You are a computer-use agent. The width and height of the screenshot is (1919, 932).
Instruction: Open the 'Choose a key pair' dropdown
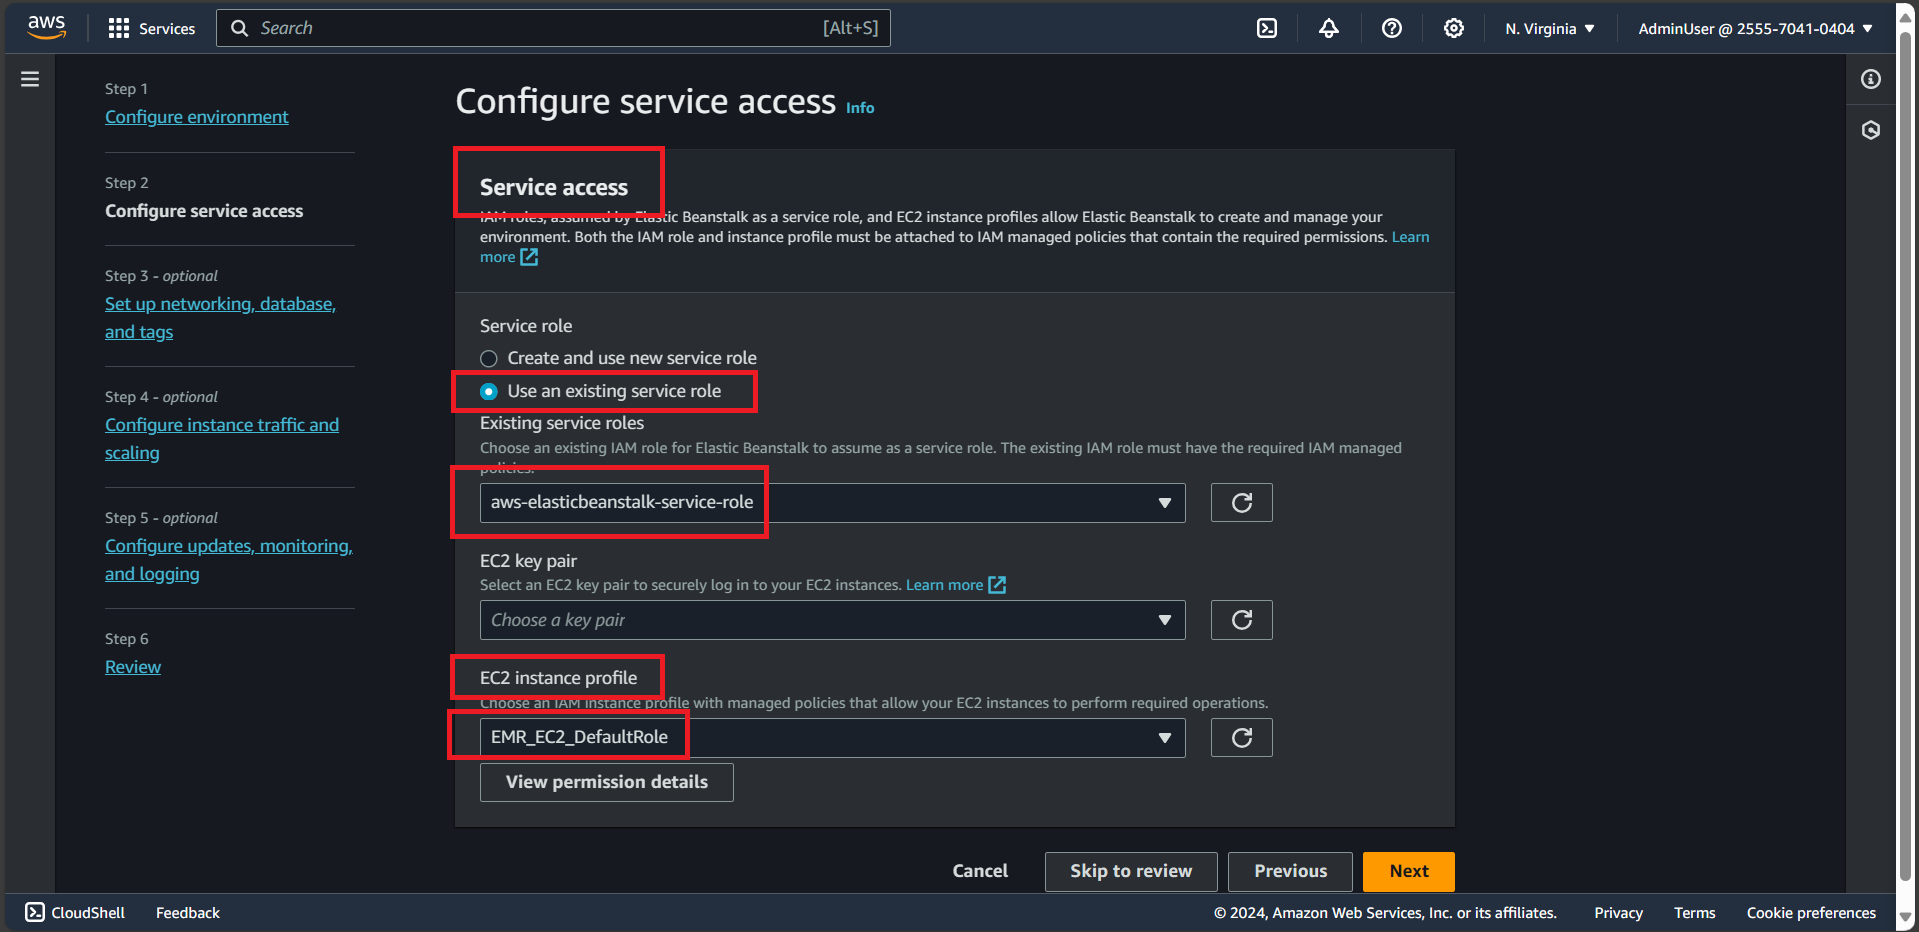coord(833,620)
